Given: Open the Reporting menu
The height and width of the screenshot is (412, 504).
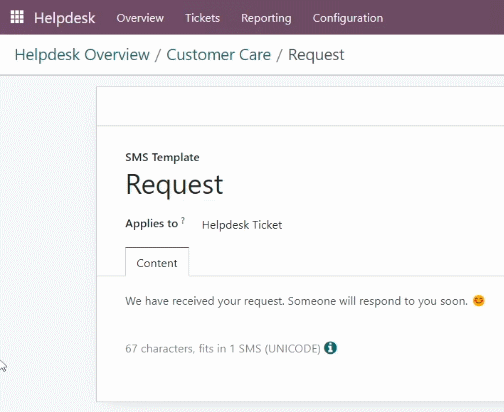Looking at the screenshot, I should pyautogui.click(x=266, y=18).
